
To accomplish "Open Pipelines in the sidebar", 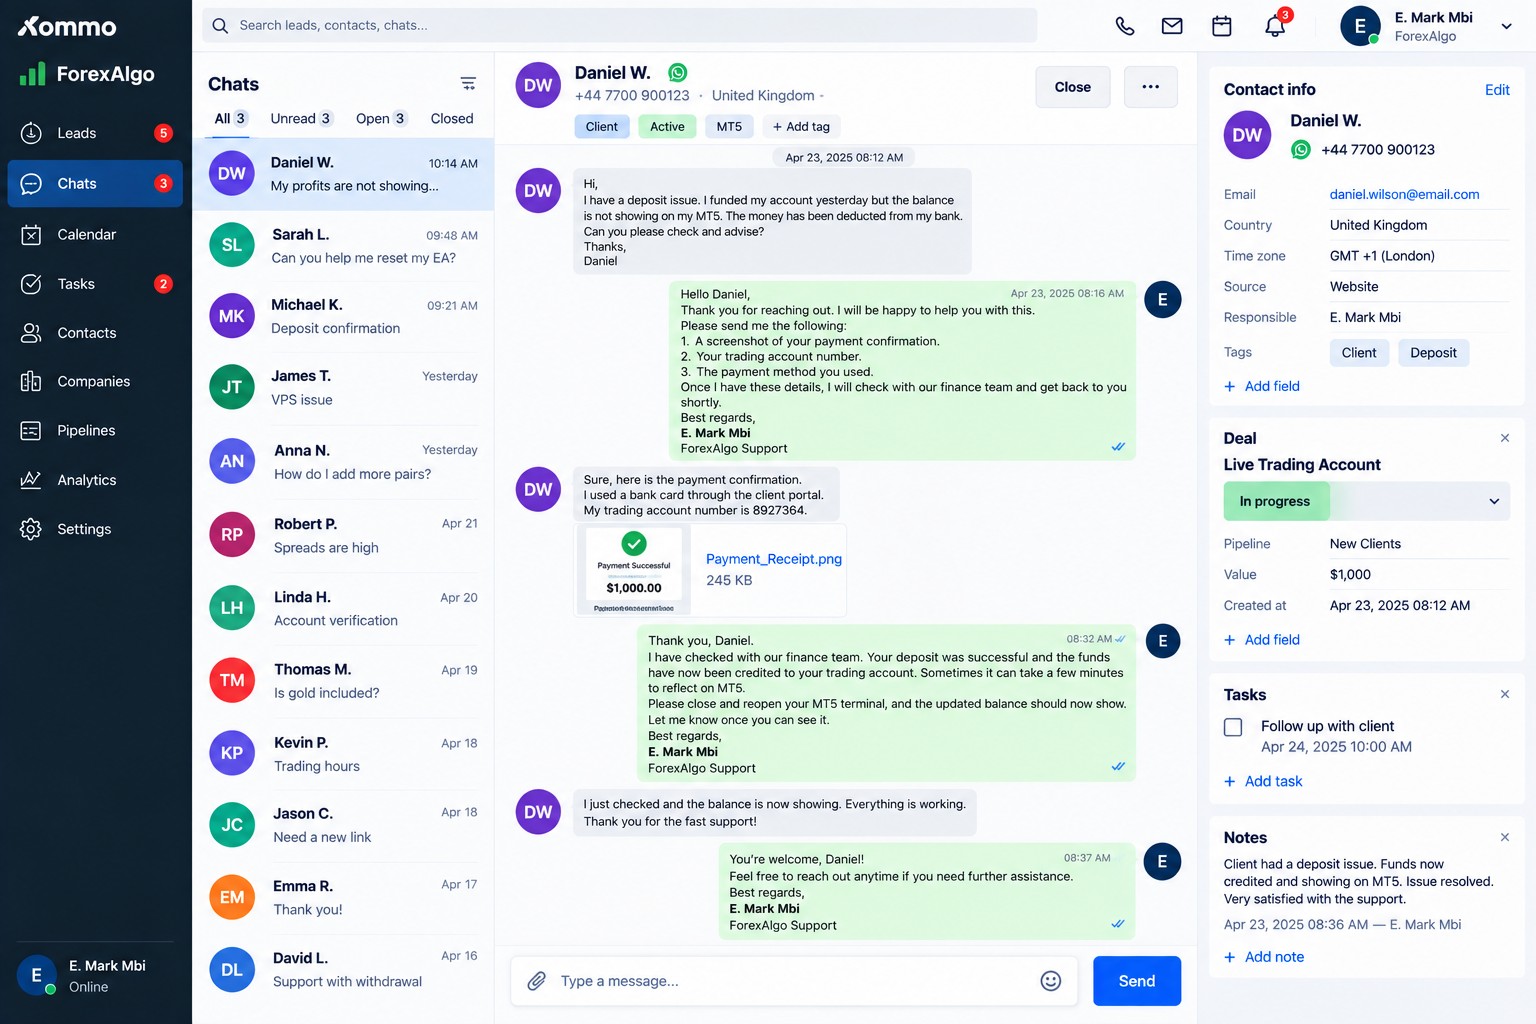I will pyautogui.click(x=95, y=430).
